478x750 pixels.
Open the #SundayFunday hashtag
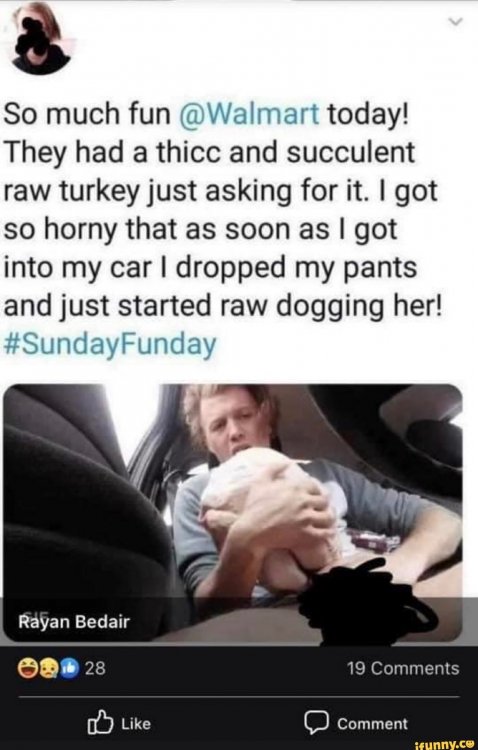pyautogui.click(x=110, y=345)
